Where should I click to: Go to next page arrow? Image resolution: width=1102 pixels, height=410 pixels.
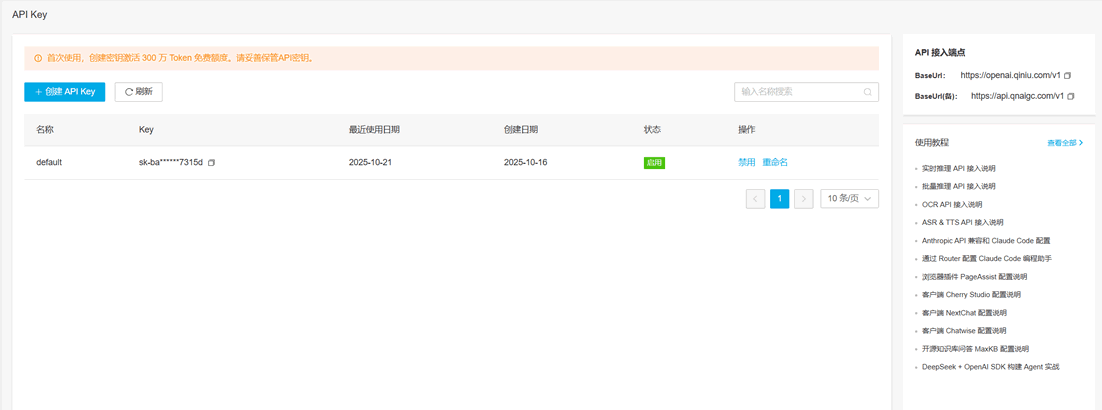[803, 199]
